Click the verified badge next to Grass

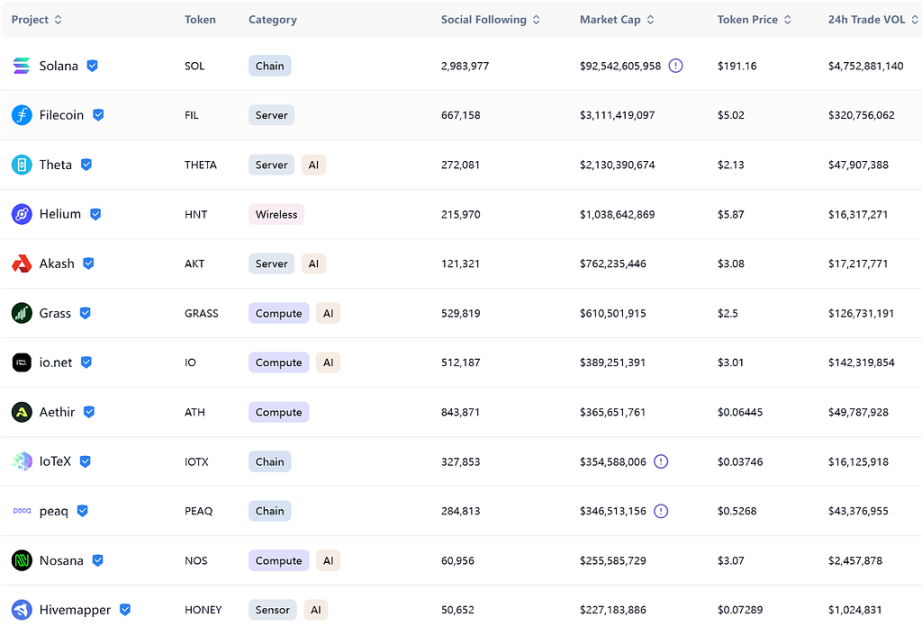pyautogui.click(x=85, y=313)
